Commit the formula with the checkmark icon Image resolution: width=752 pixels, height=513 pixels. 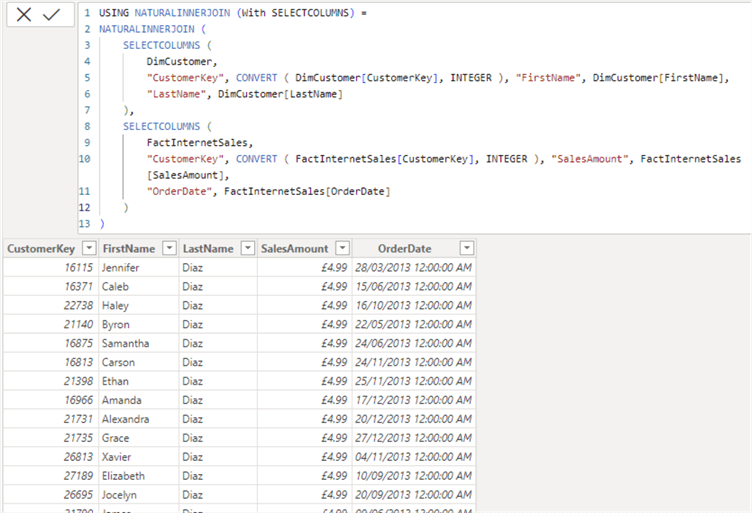(51, 14)
